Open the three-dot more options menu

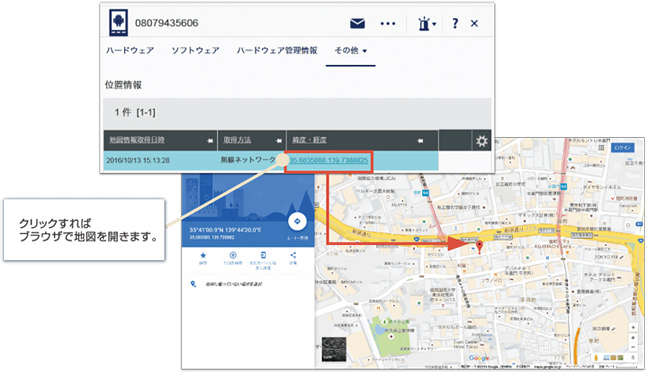[x=388, y=24]
